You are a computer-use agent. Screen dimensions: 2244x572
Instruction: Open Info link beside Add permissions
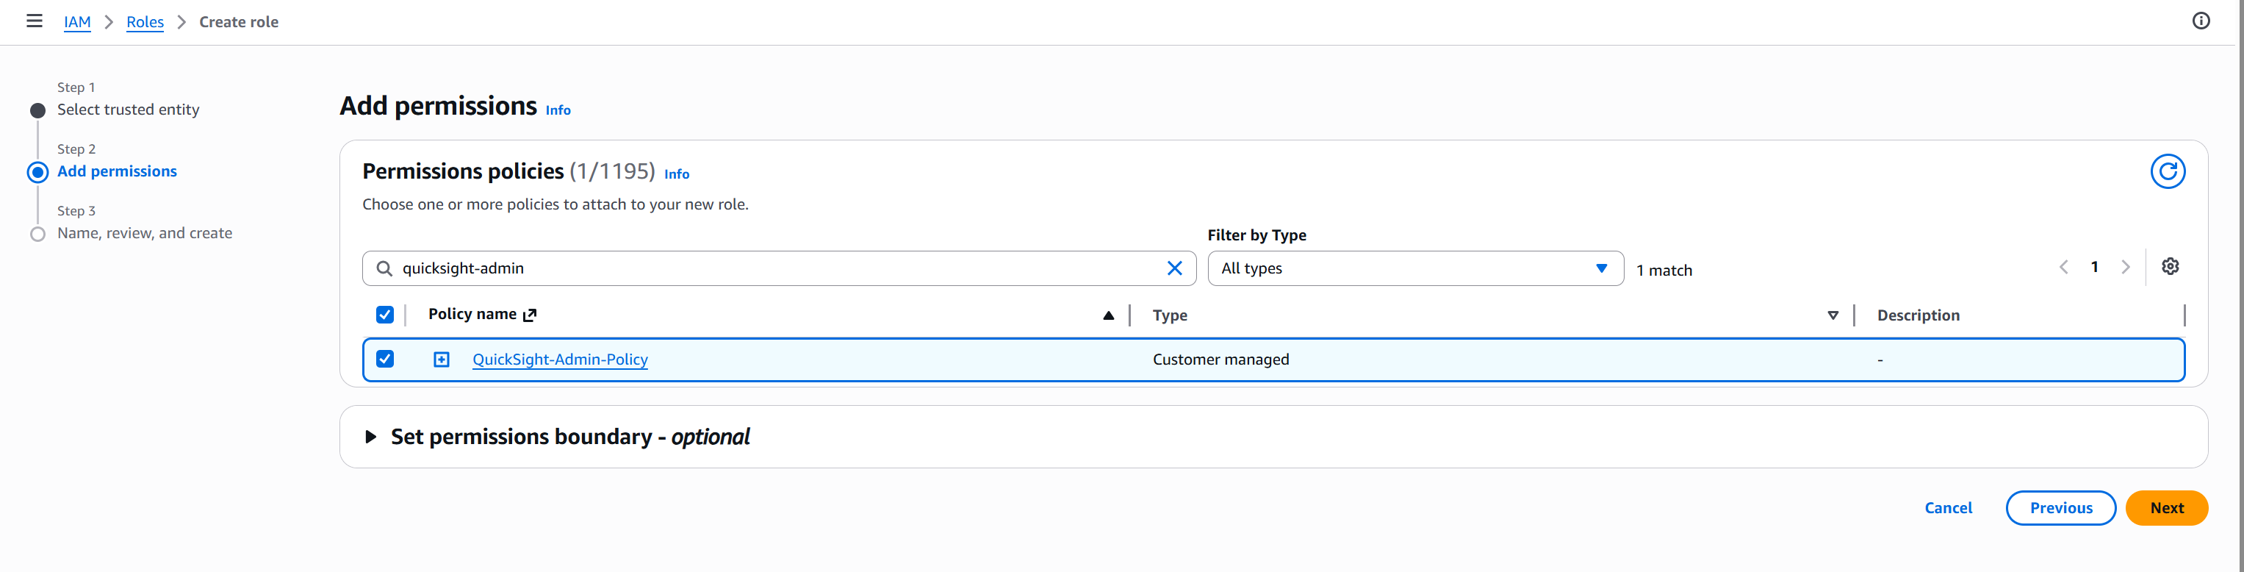click(558, 110)
